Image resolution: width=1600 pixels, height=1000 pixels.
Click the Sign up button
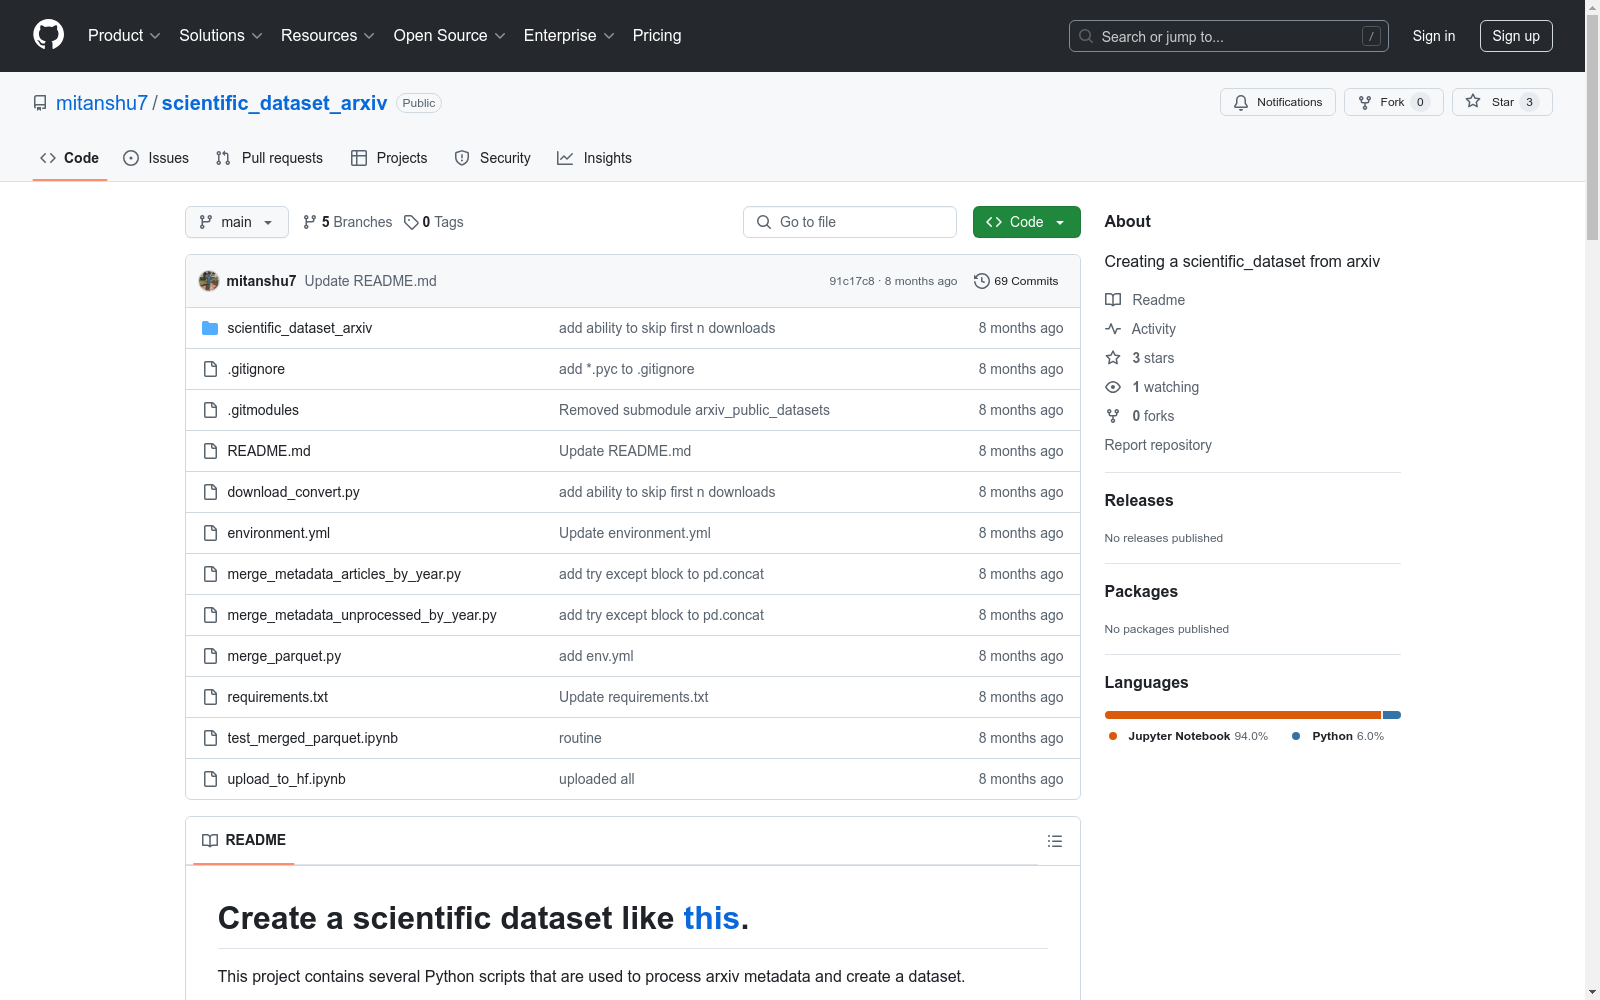[1516, 36]
